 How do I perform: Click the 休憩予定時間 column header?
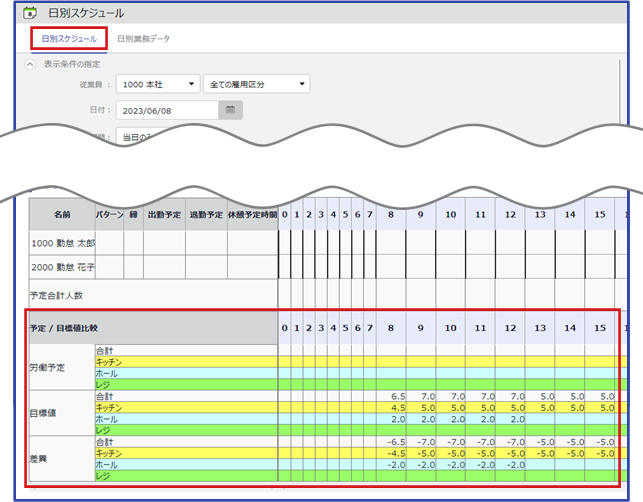253,214
